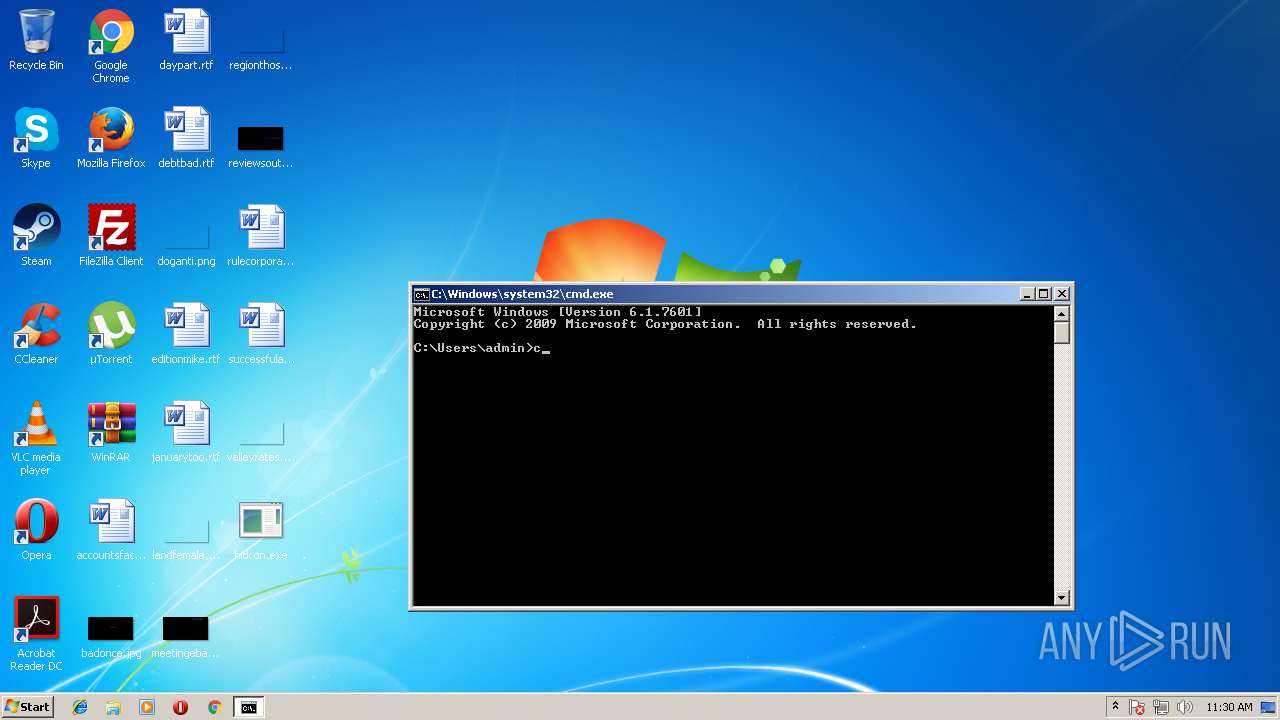Select the accountsfac document icon
Screen dimensions: 1280x720
111,530
